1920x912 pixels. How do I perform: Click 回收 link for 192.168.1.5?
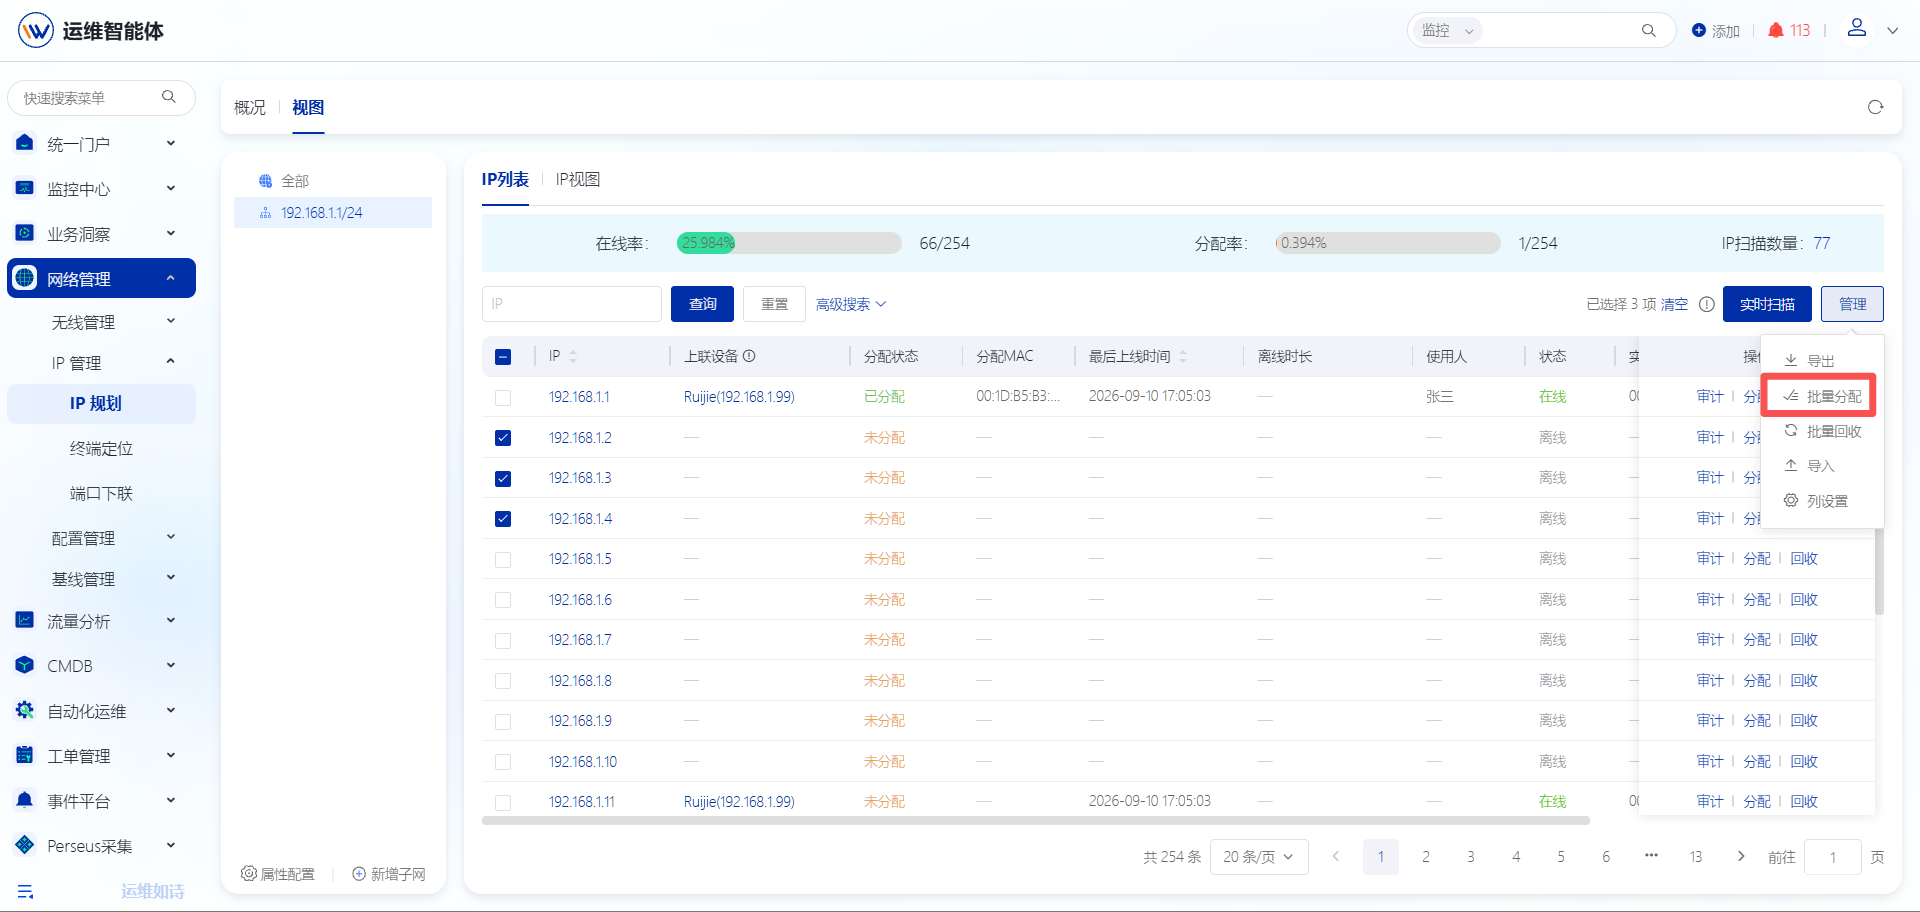[x=1804, y=559]
